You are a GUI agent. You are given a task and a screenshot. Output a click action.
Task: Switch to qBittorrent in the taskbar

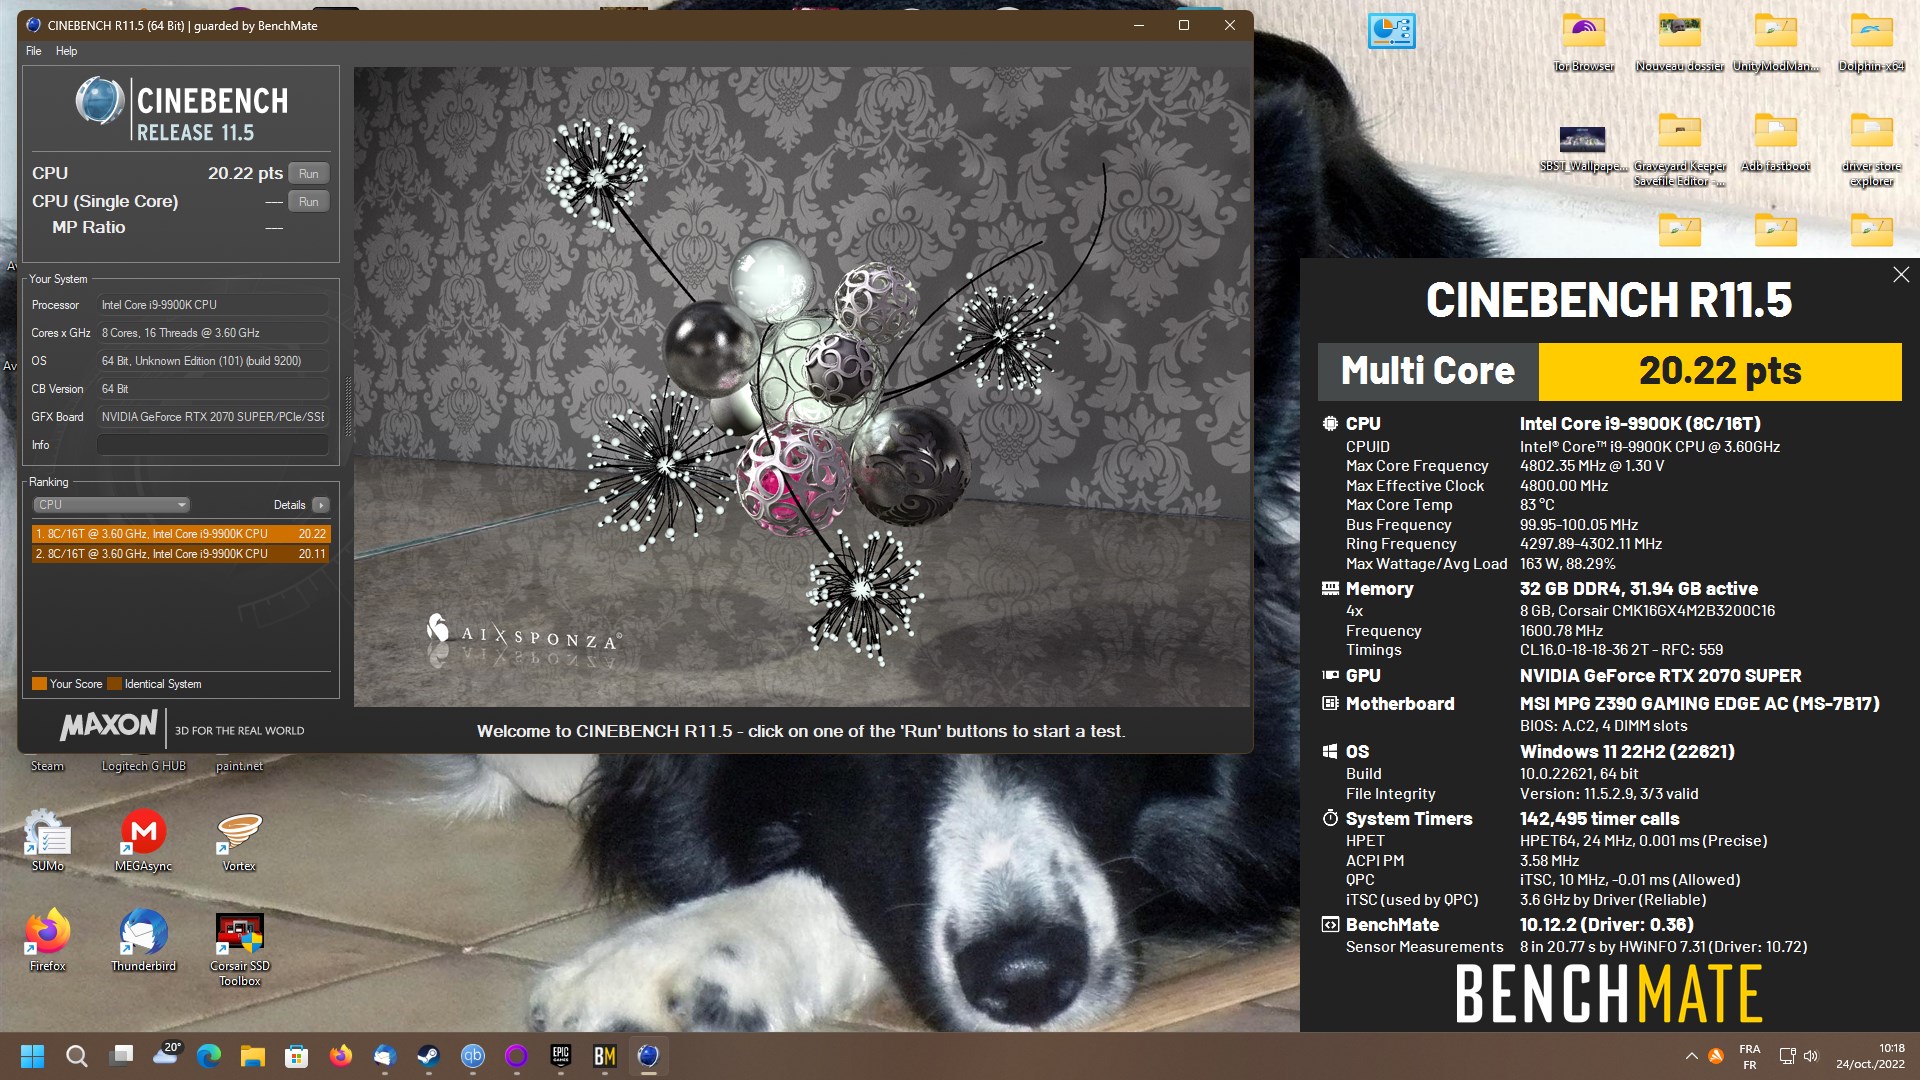pyautogui.click(x=472, y=1056)
